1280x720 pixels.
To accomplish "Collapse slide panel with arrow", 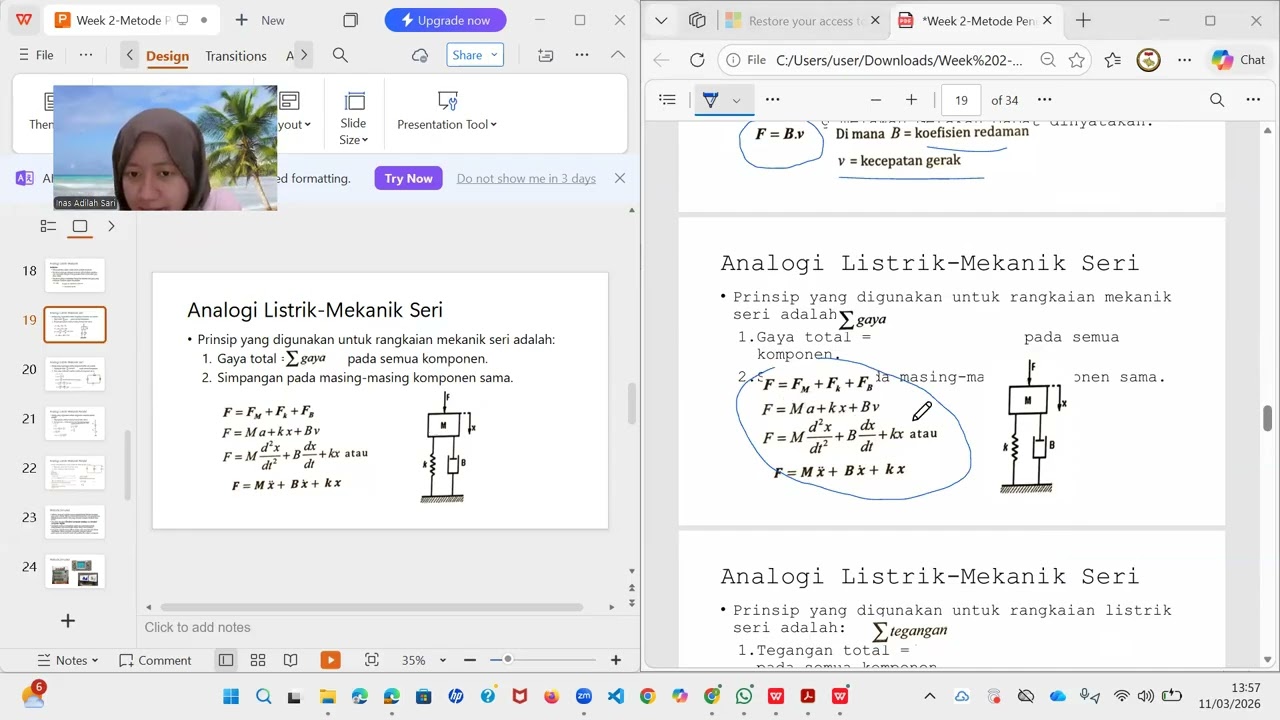I will pyautogui.click(x=111, y=226).
